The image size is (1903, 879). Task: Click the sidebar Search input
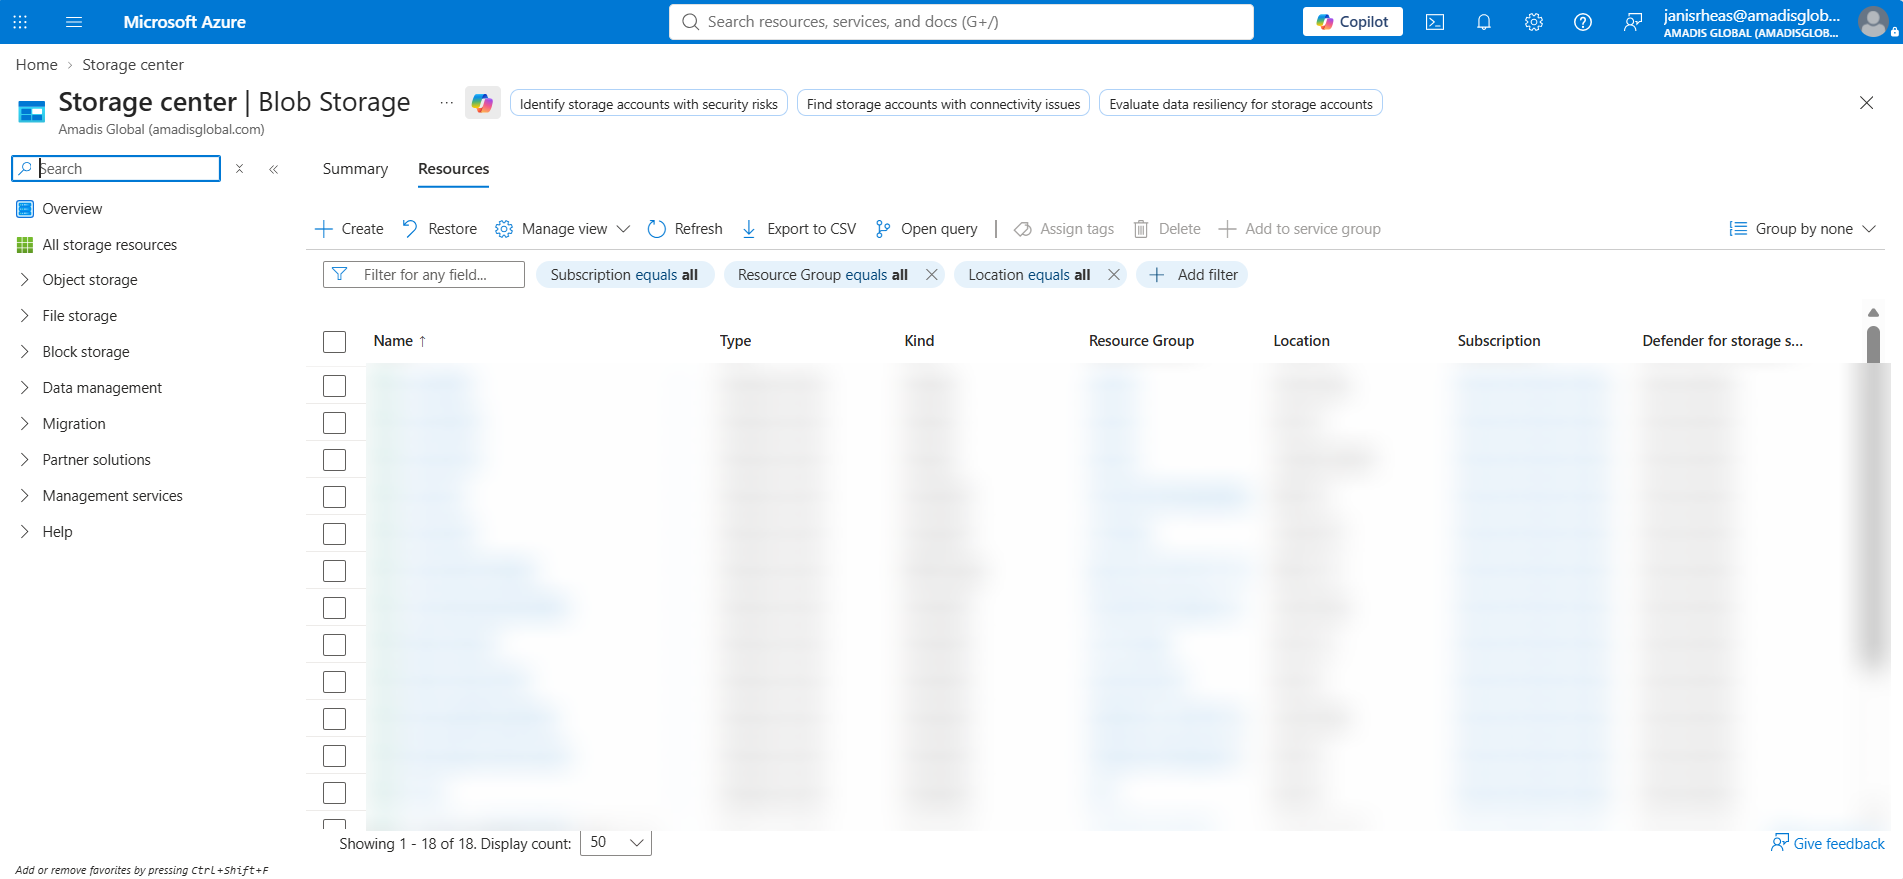pyautogui.click(x=116, y=169)
